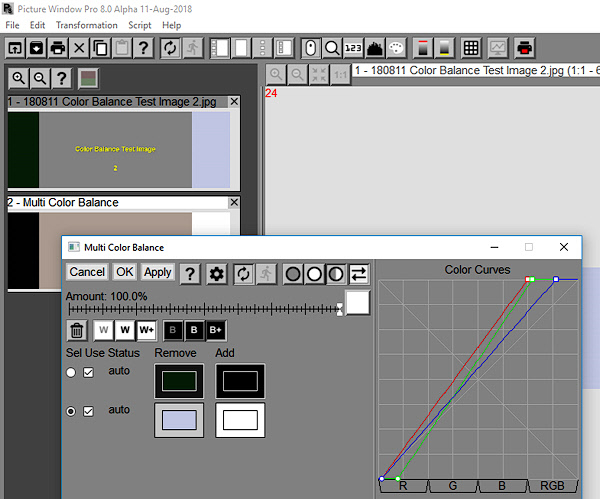
Task: Click the background color swatch in browser toolbar
Action: click(88, 78)
